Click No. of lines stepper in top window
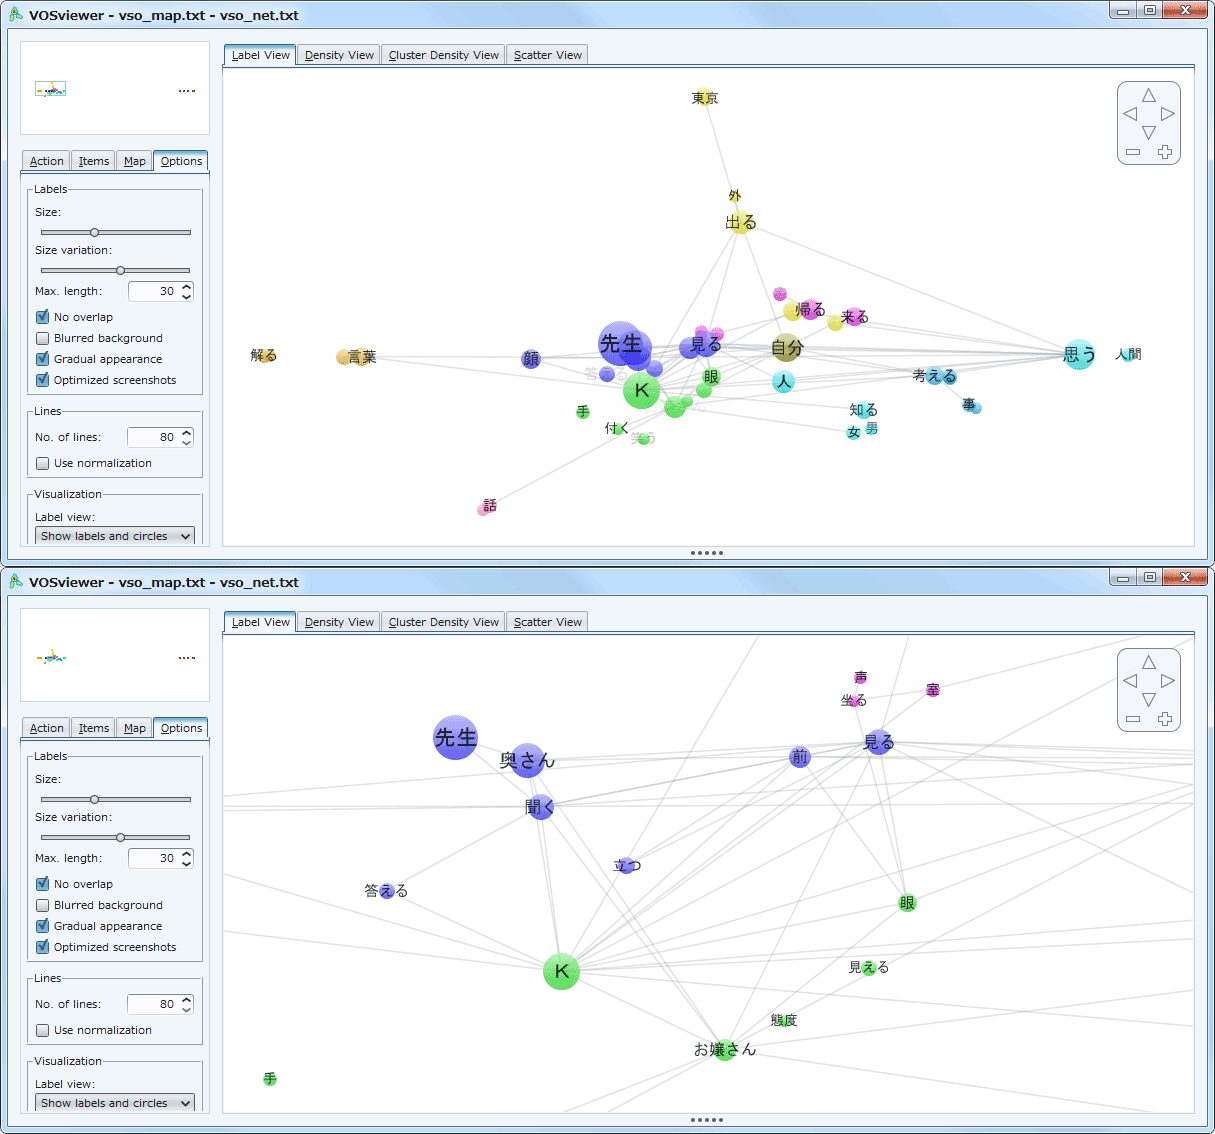1215x1134 pixels. pos(186,437)
